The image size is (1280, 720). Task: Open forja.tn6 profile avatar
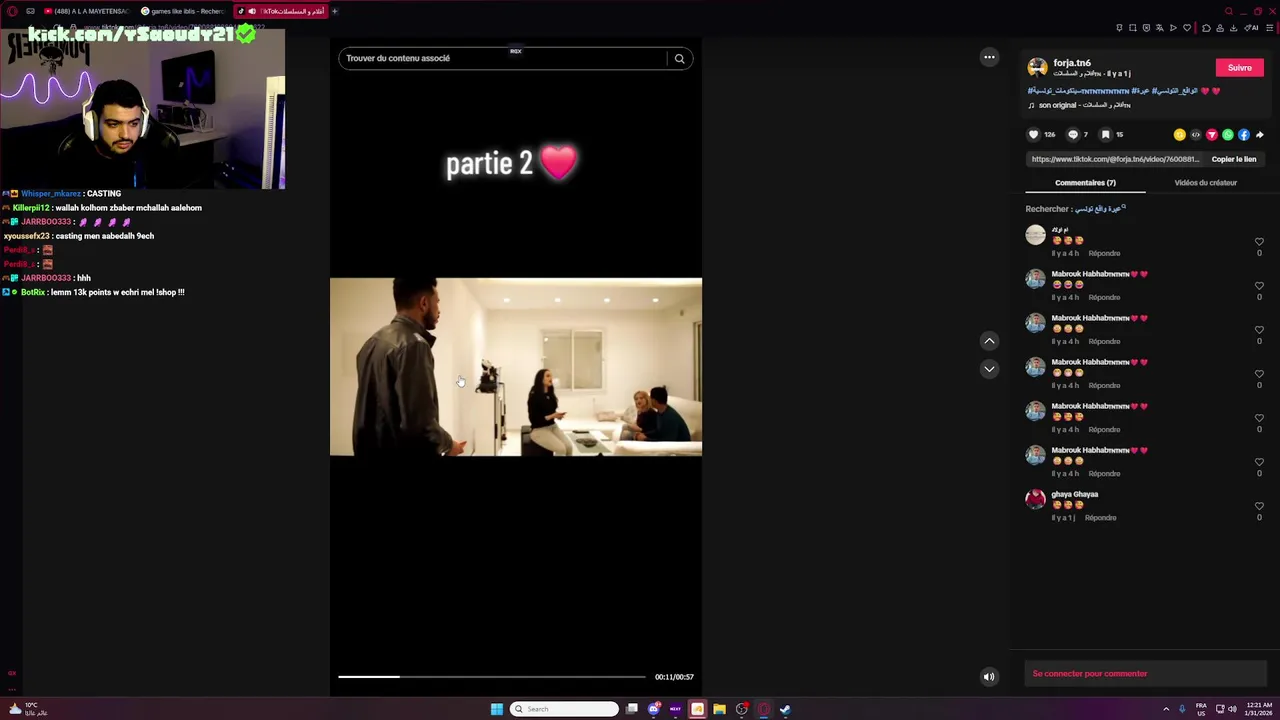pos(1037,68)
